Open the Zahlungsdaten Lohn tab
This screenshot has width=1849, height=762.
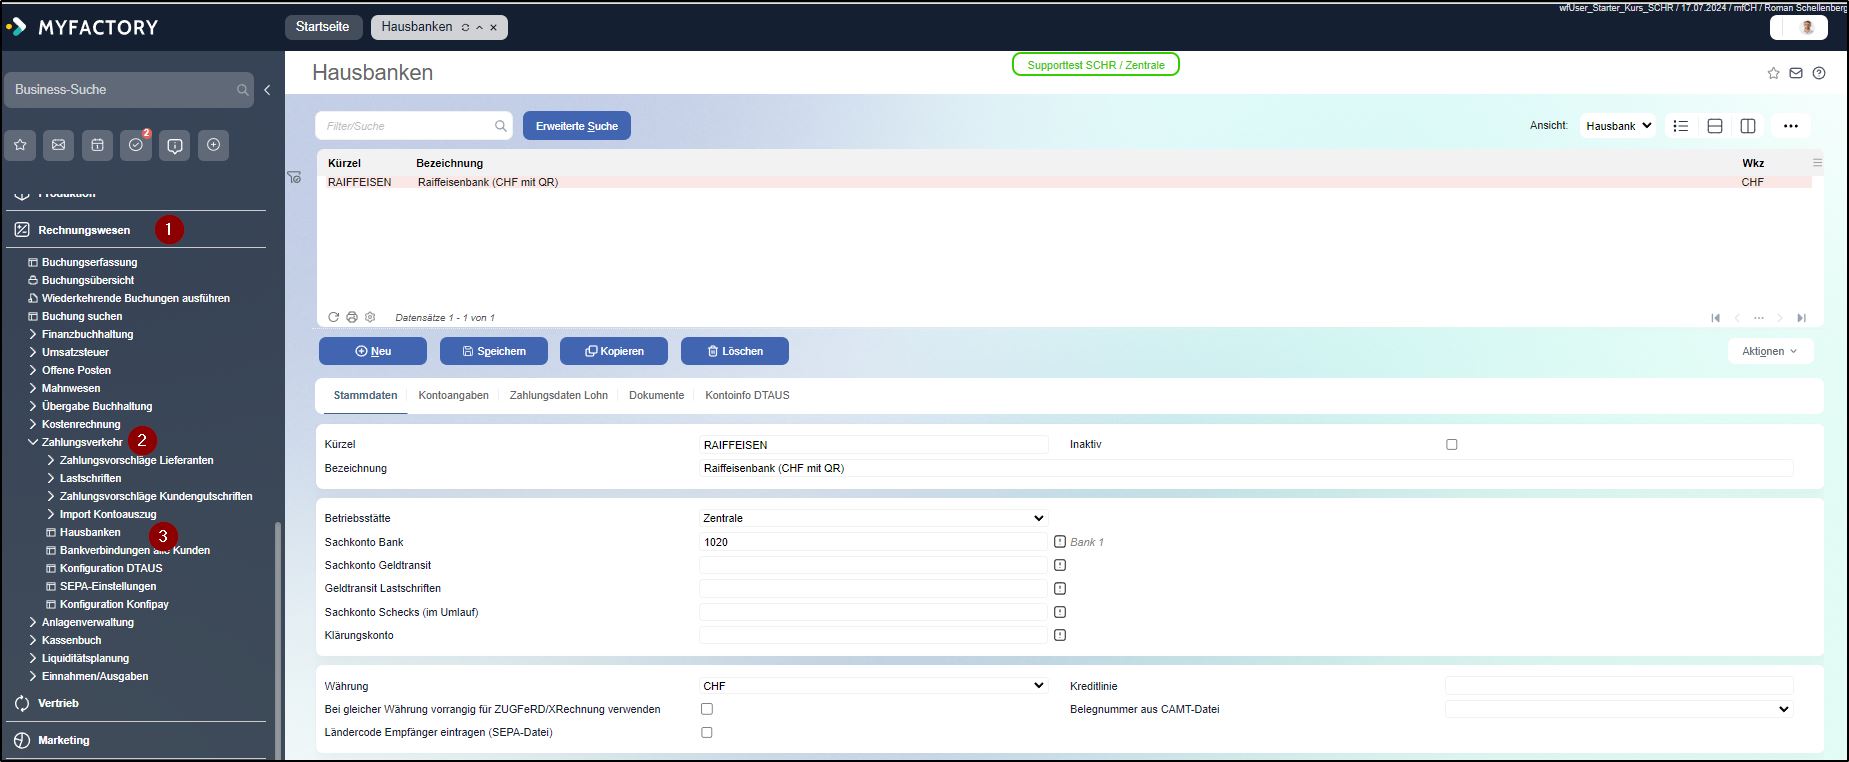(x=558, y=395)
